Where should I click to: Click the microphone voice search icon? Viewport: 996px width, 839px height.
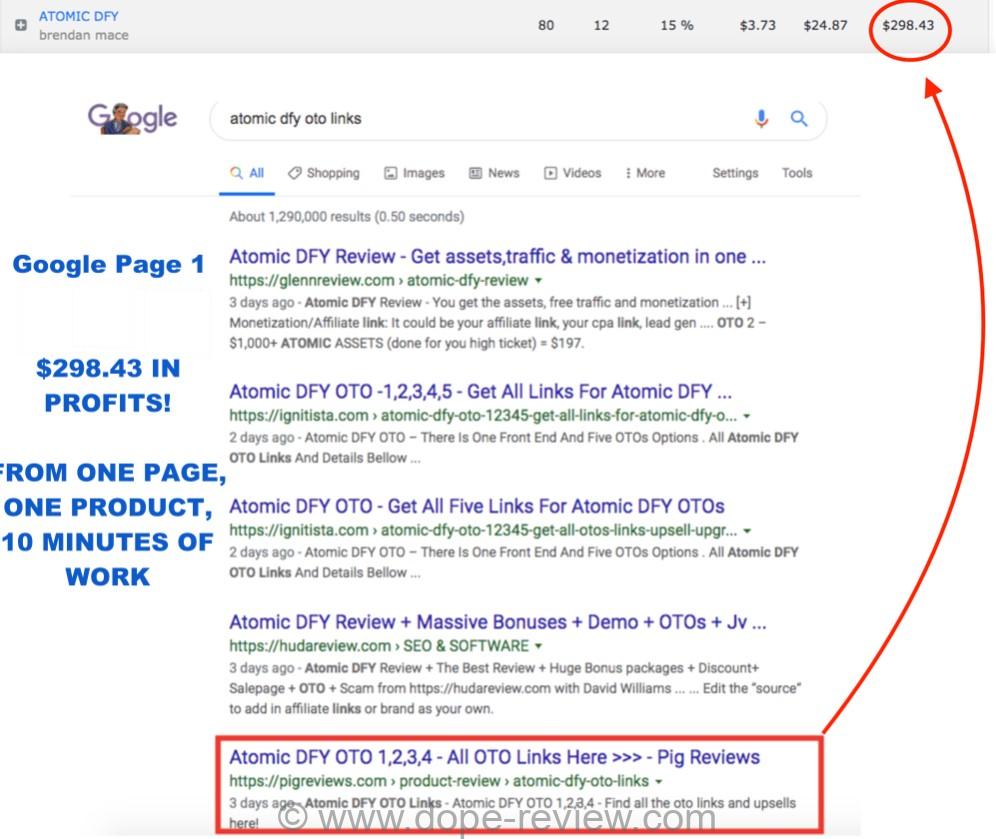(761, 119)
